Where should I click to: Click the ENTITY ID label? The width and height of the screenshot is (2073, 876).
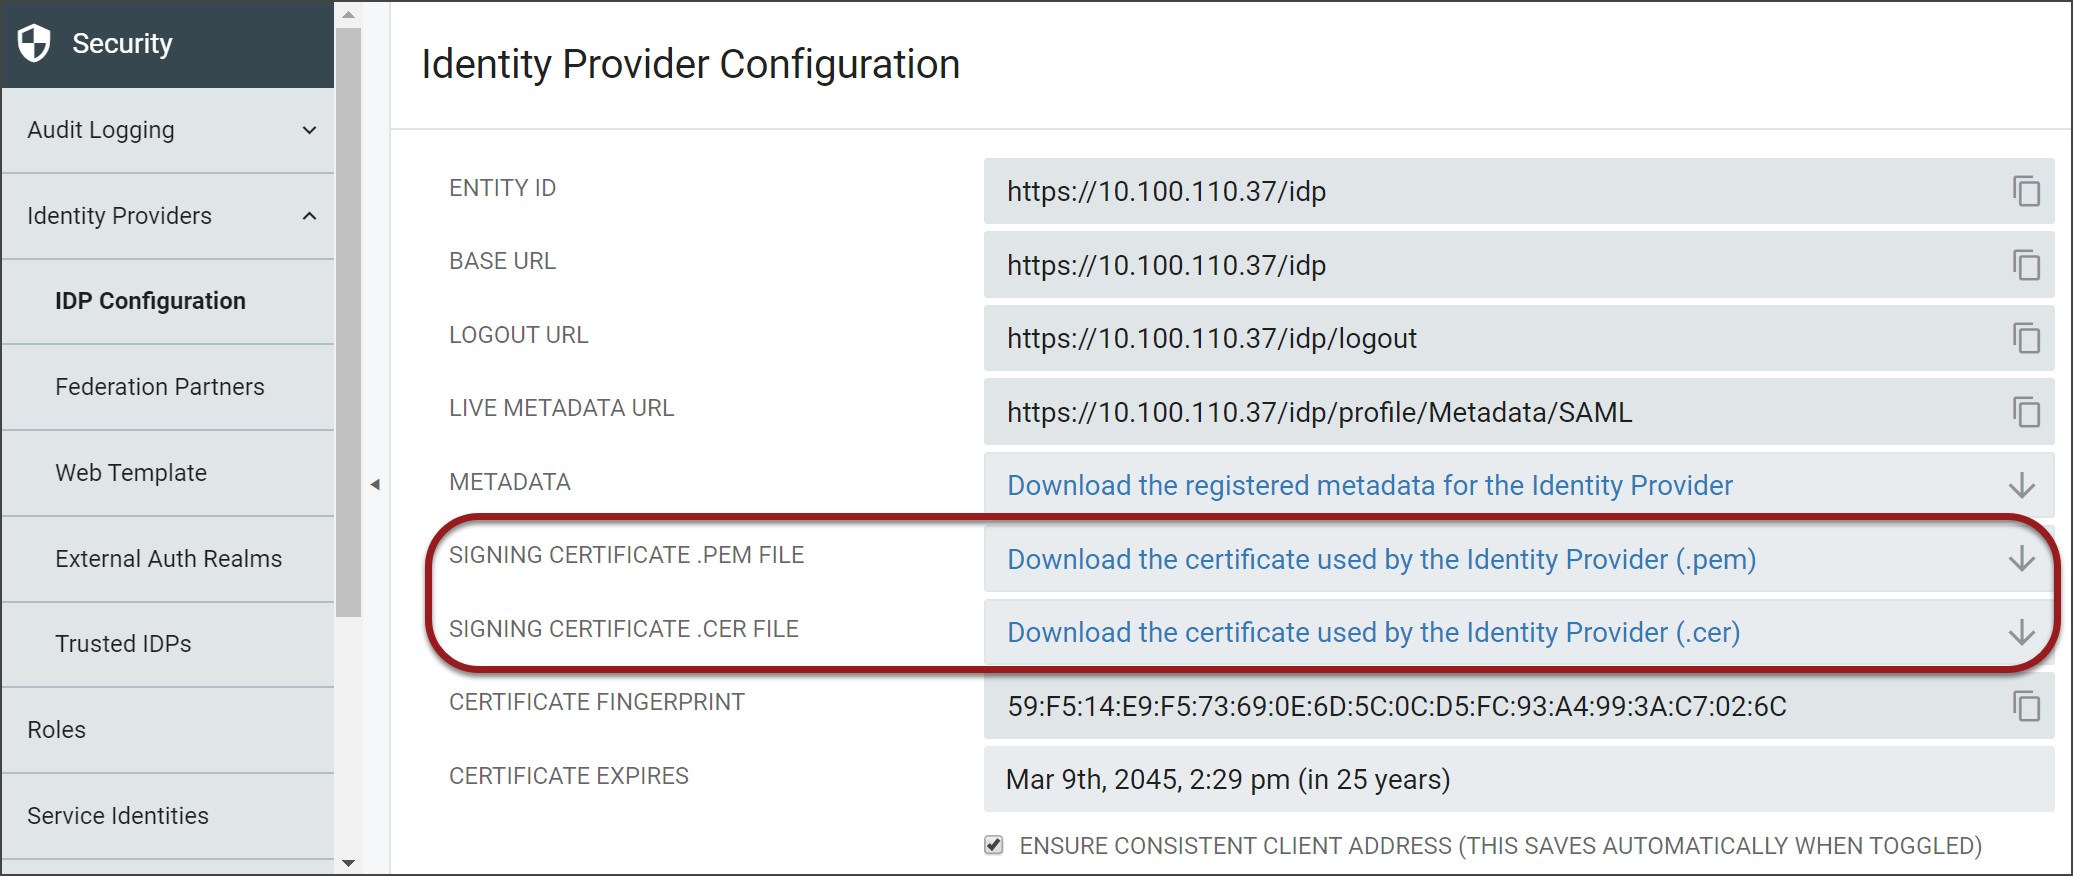coord(502,188)
